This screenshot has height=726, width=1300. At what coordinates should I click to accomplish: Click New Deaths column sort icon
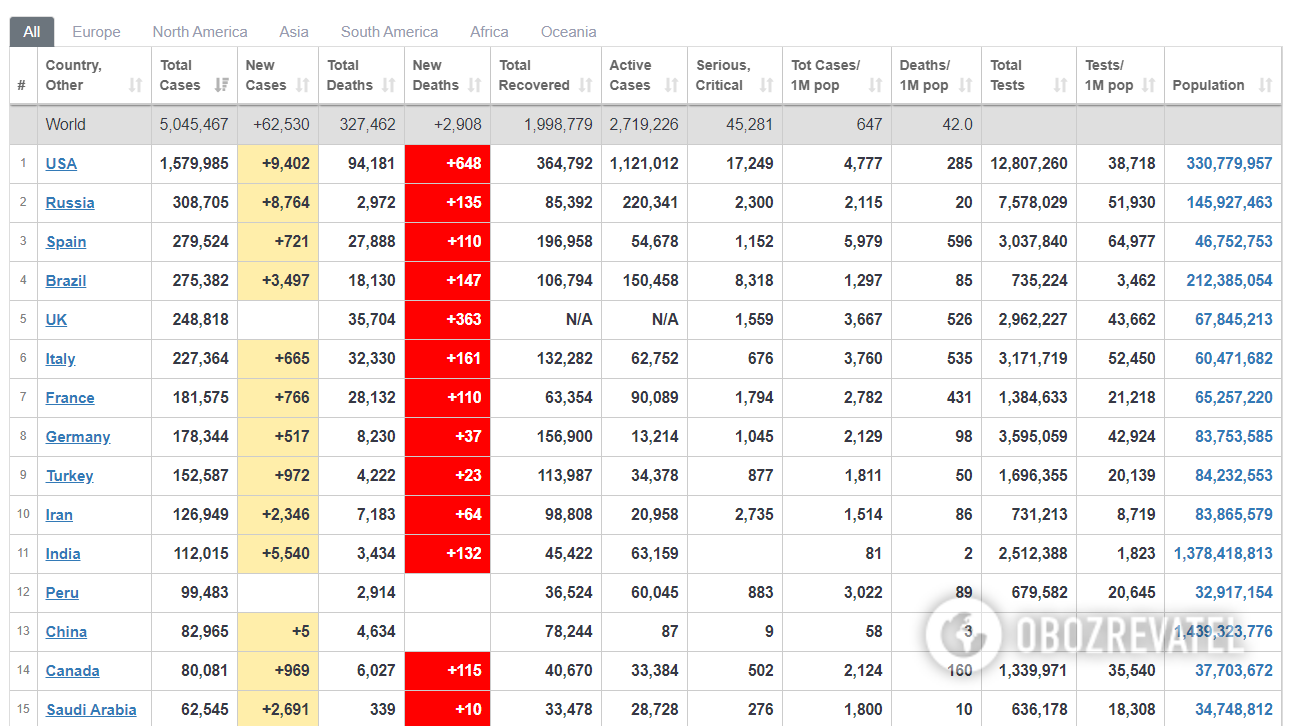[476, 86]
